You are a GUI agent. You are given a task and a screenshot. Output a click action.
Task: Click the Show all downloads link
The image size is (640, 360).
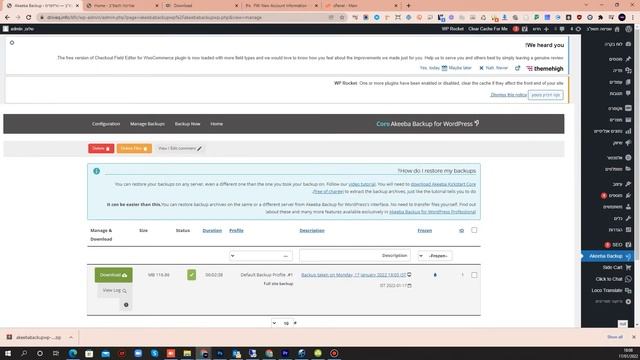click(x=615, y=337)
